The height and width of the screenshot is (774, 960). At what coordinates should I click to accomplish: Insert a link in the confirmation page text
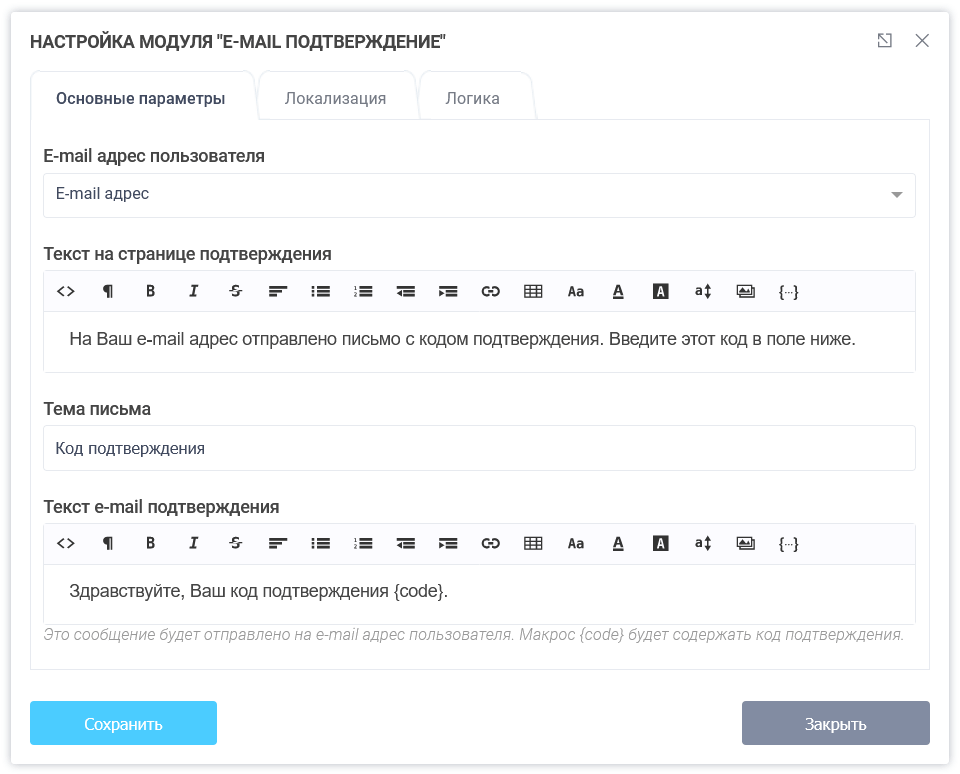[x=490, y=291]
